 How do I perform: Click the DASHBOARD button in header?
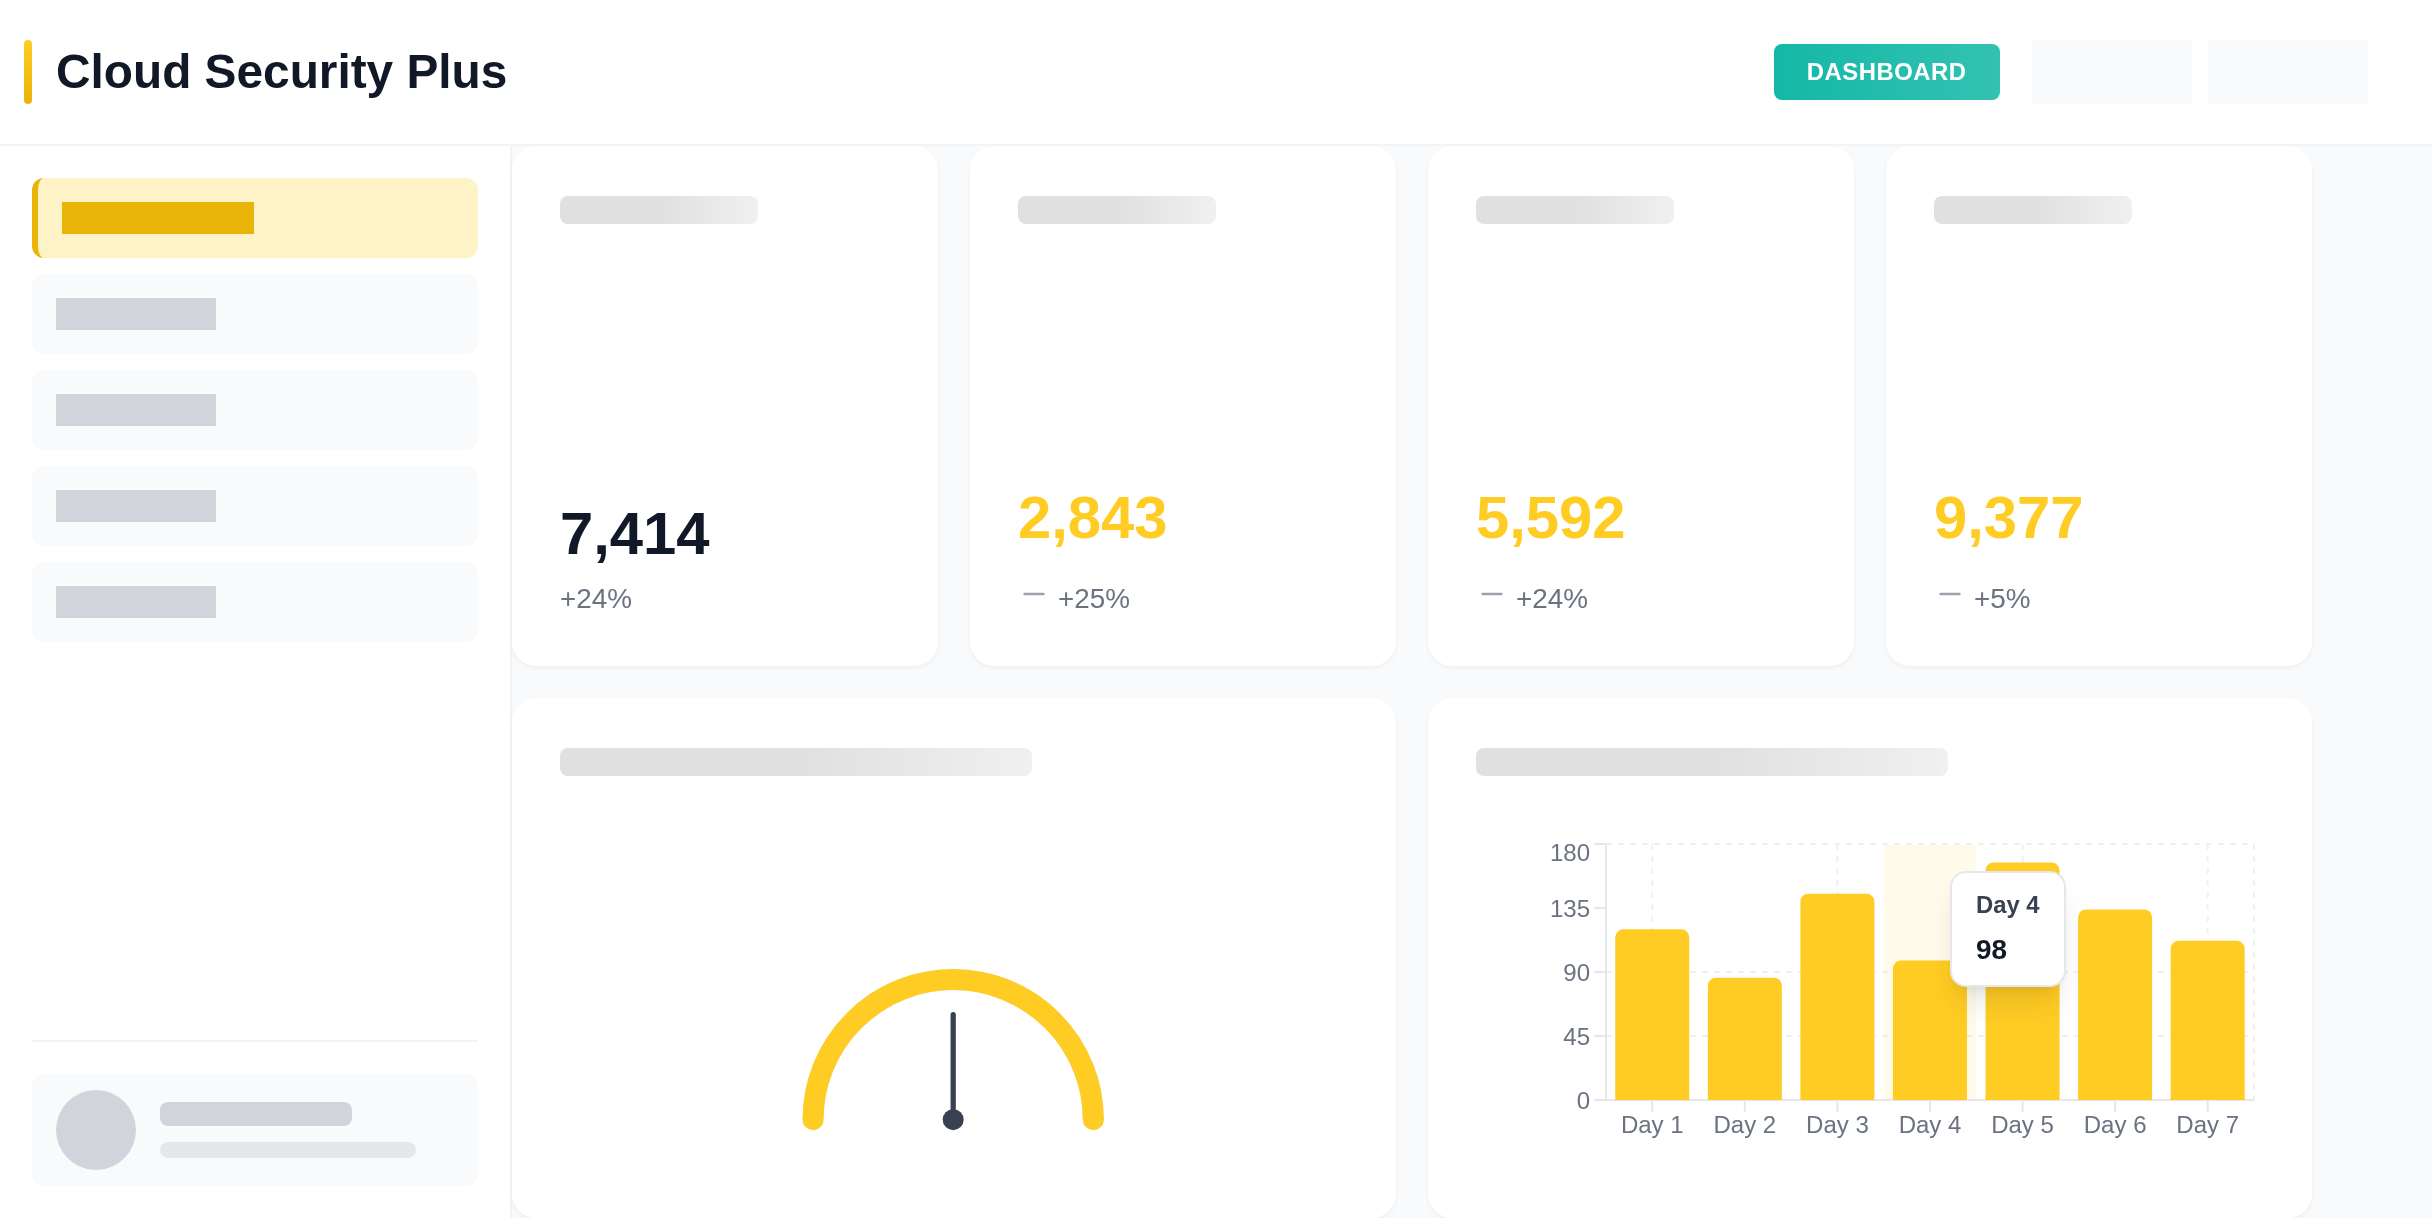(1886, 72)
